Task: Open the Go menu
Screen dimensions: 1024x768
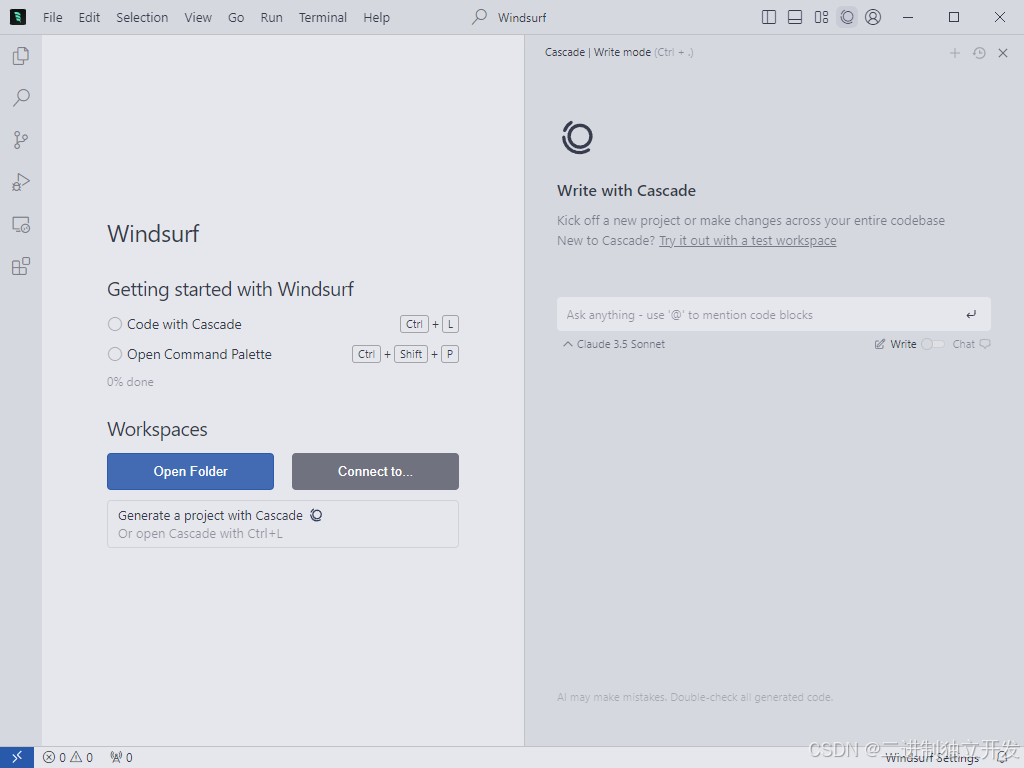Action: pyautogui.click(x=236, y=18)
